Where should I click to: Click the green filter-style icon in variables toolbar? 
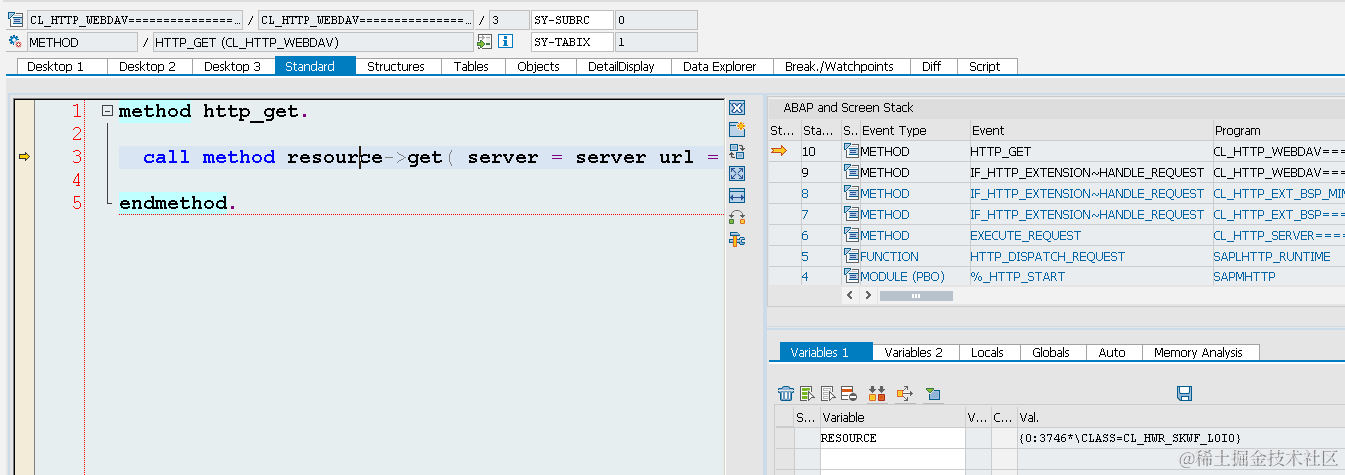933,394
